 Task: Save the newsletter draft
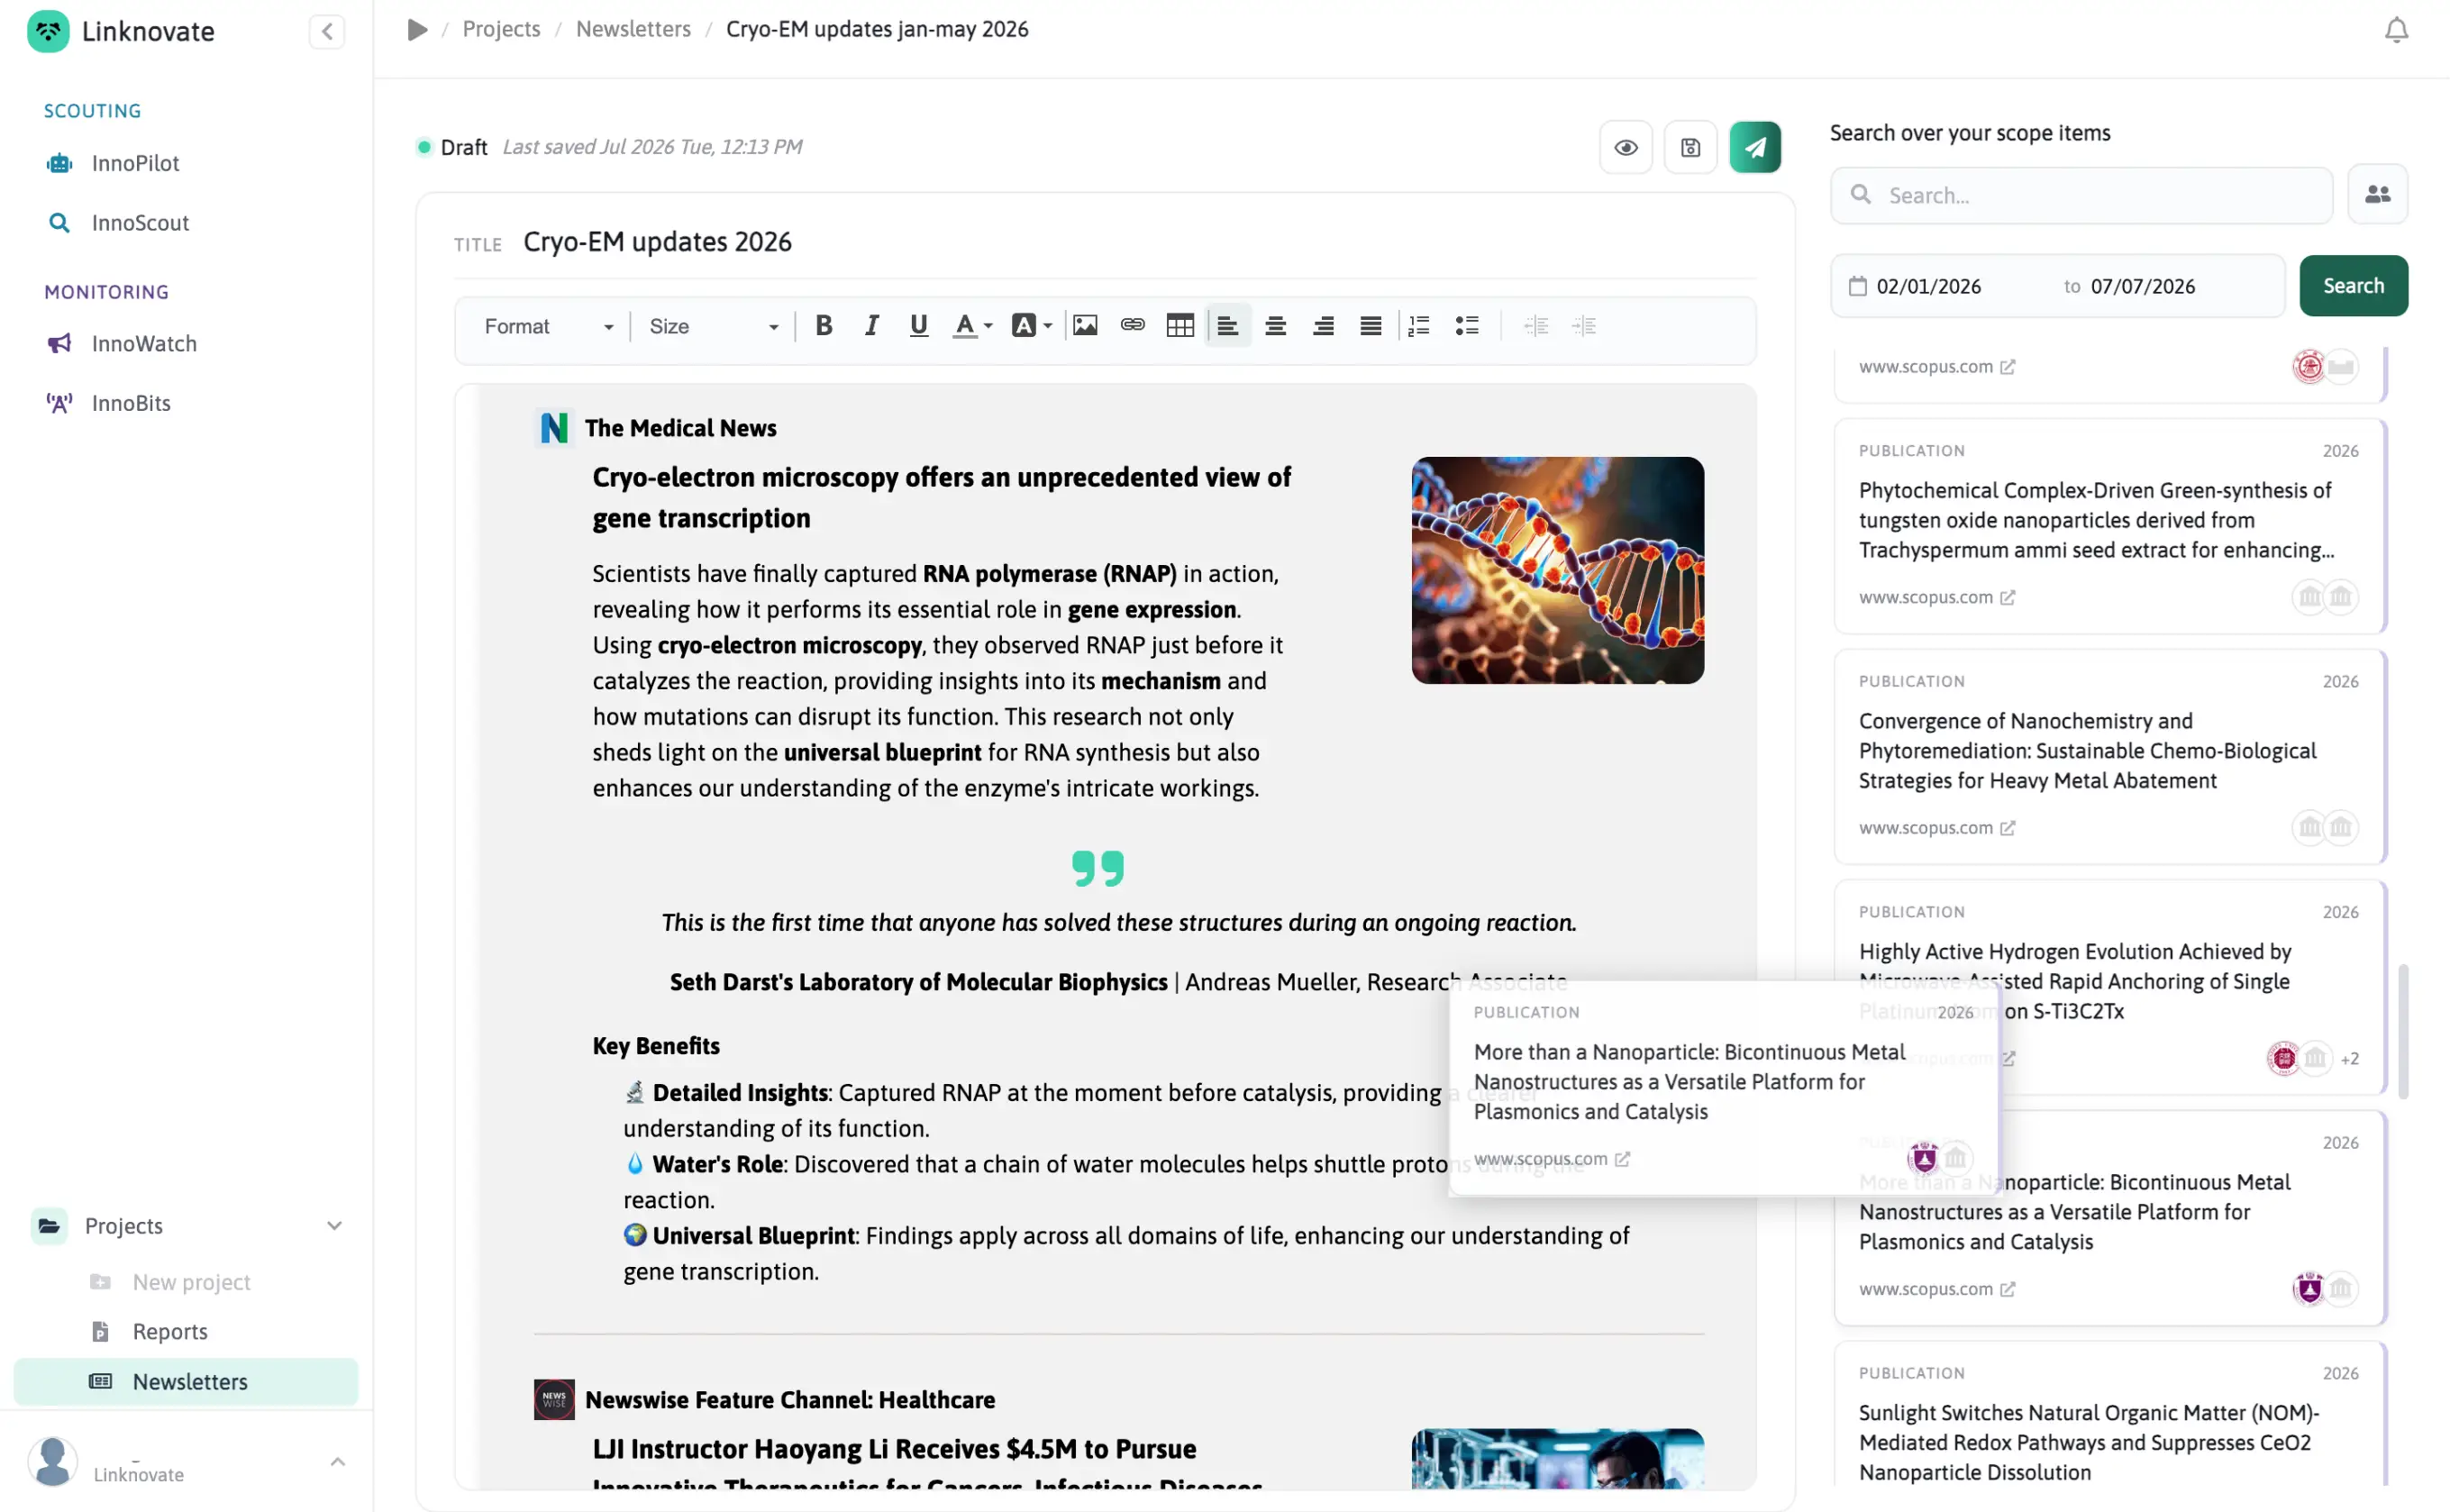(1690, 148)
